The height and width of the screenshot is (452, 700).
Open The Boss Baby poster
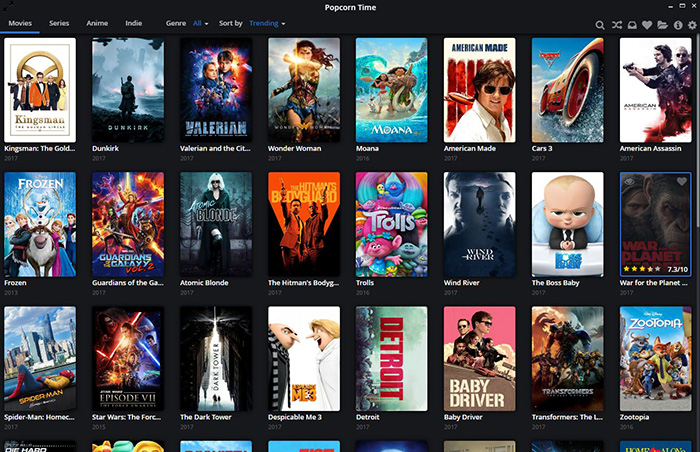(567, 224)
